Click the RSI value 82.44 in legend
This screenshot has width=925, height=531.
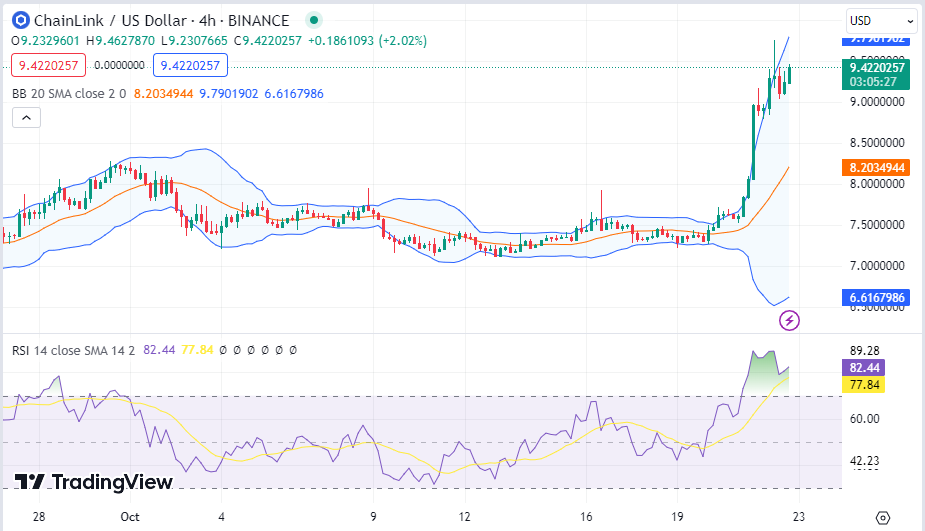tap(159, 350)
